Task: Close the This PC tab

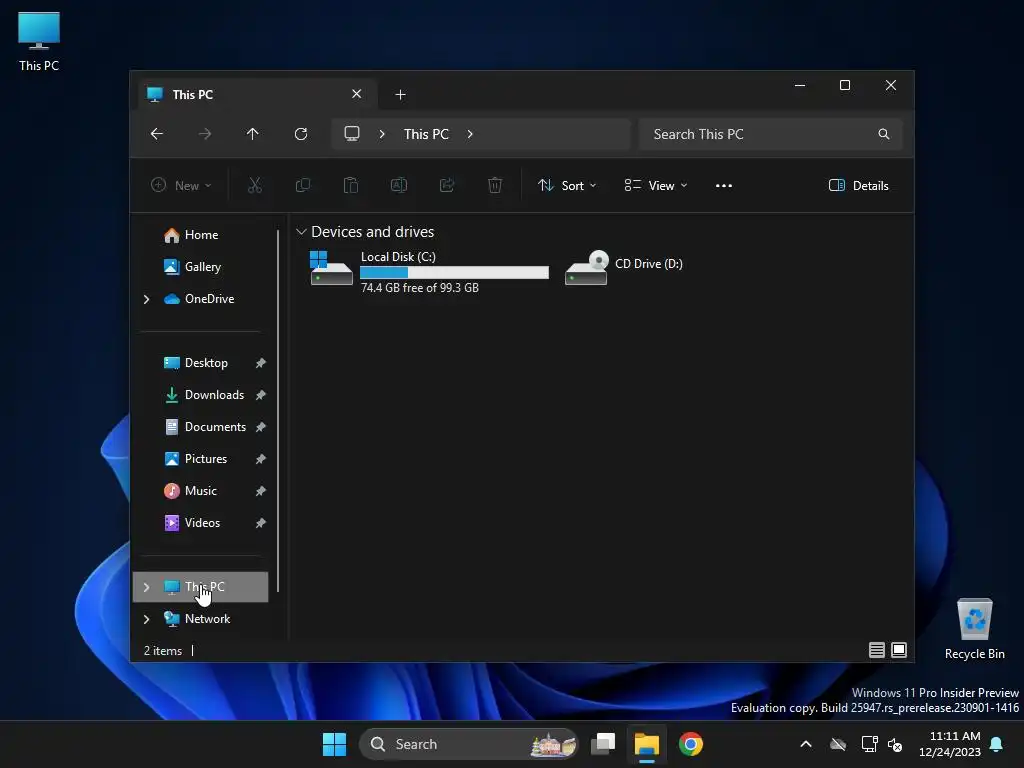Action: click(357, 94)
